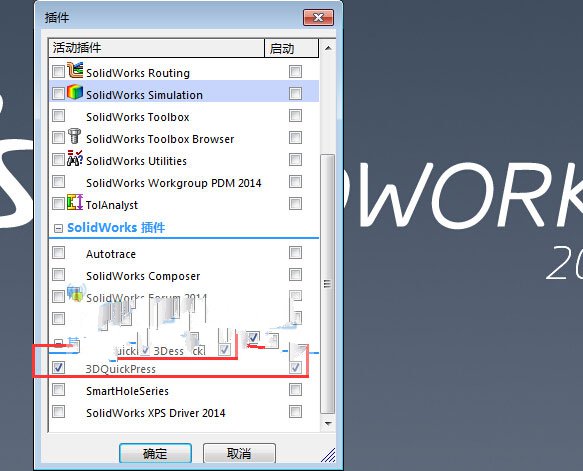Click the 活动插件 column header

click(157, 48)
